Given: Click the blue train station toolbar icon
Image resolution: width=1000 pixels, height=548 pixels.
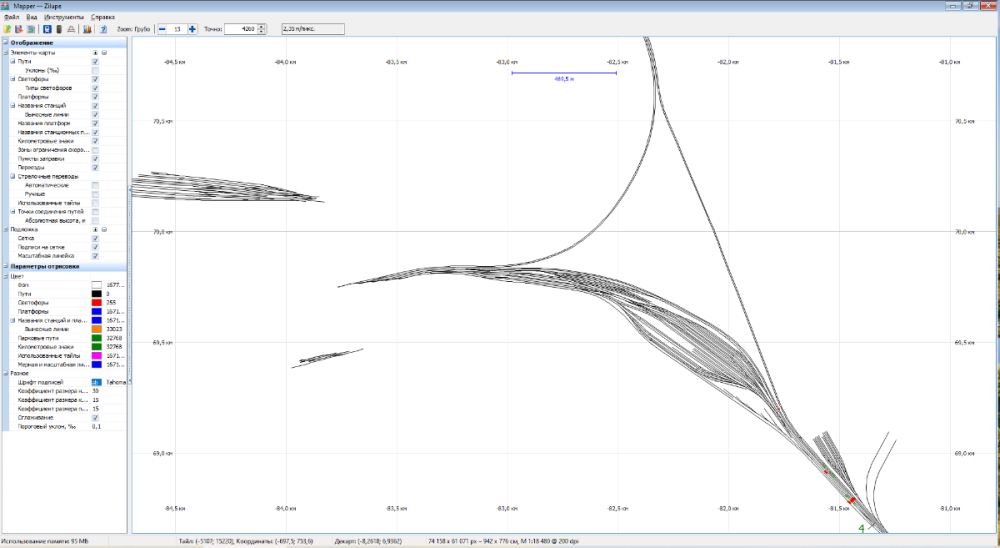Looking at the screenshot, I should (46, 29).
